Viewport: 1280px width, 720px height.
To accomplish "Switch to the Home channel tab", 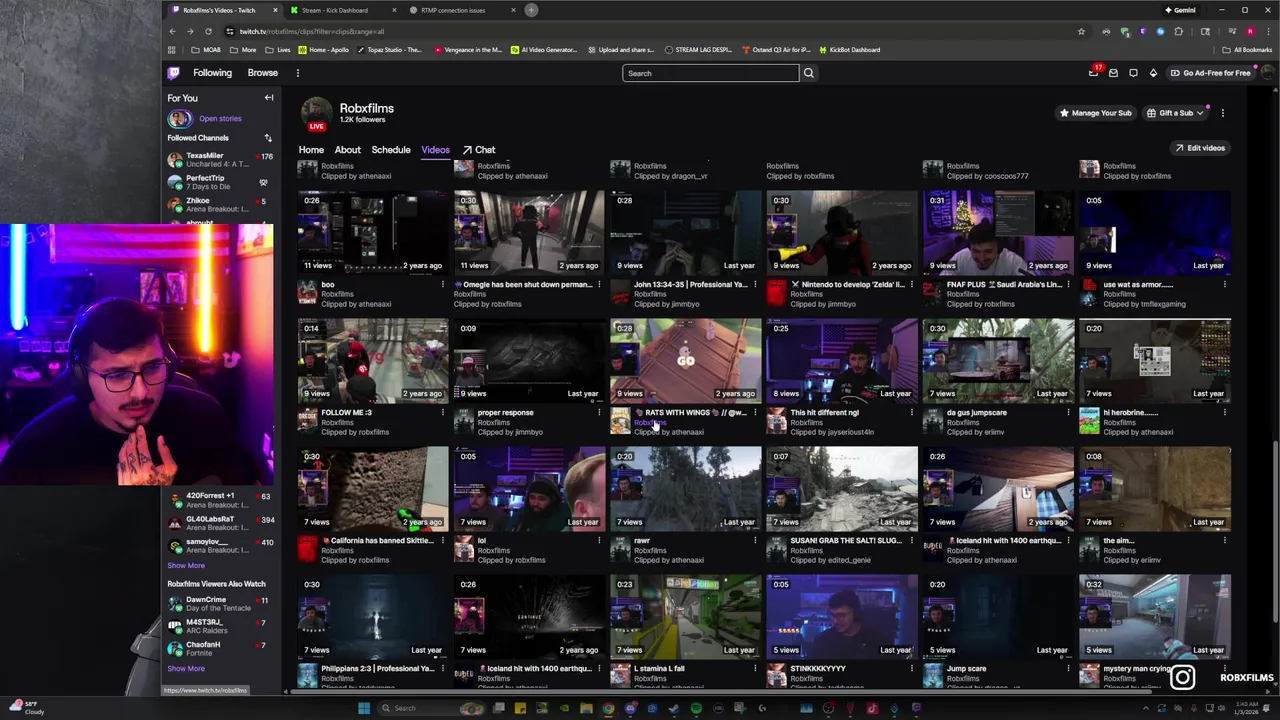I will (x=311, y=150).
